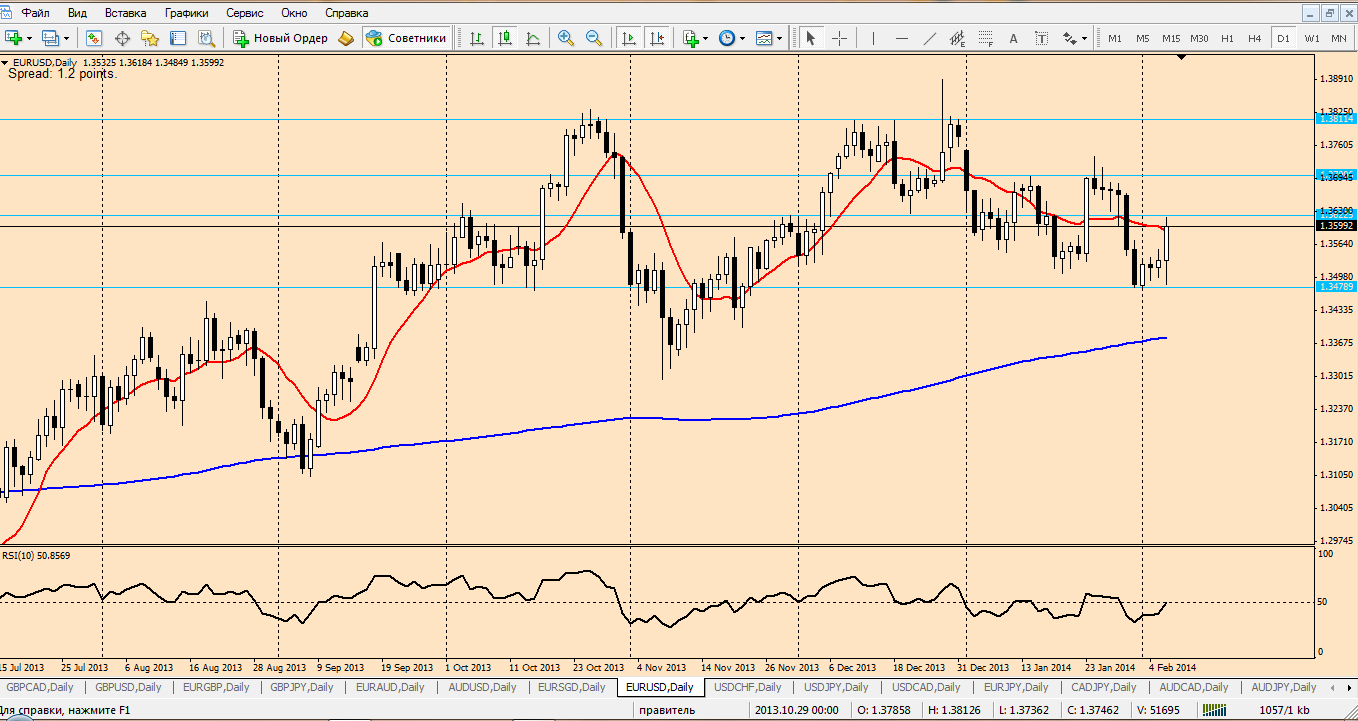Select the text A tool
The width and height of the screenshot is (1358, 721).
click(x=1013, y=38)
